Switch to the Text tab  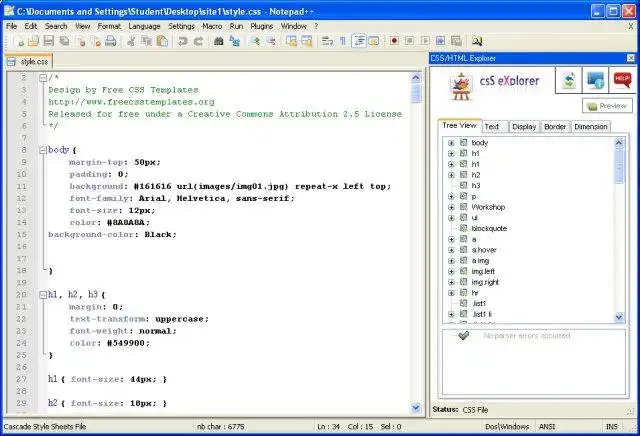tap(495, 127)
